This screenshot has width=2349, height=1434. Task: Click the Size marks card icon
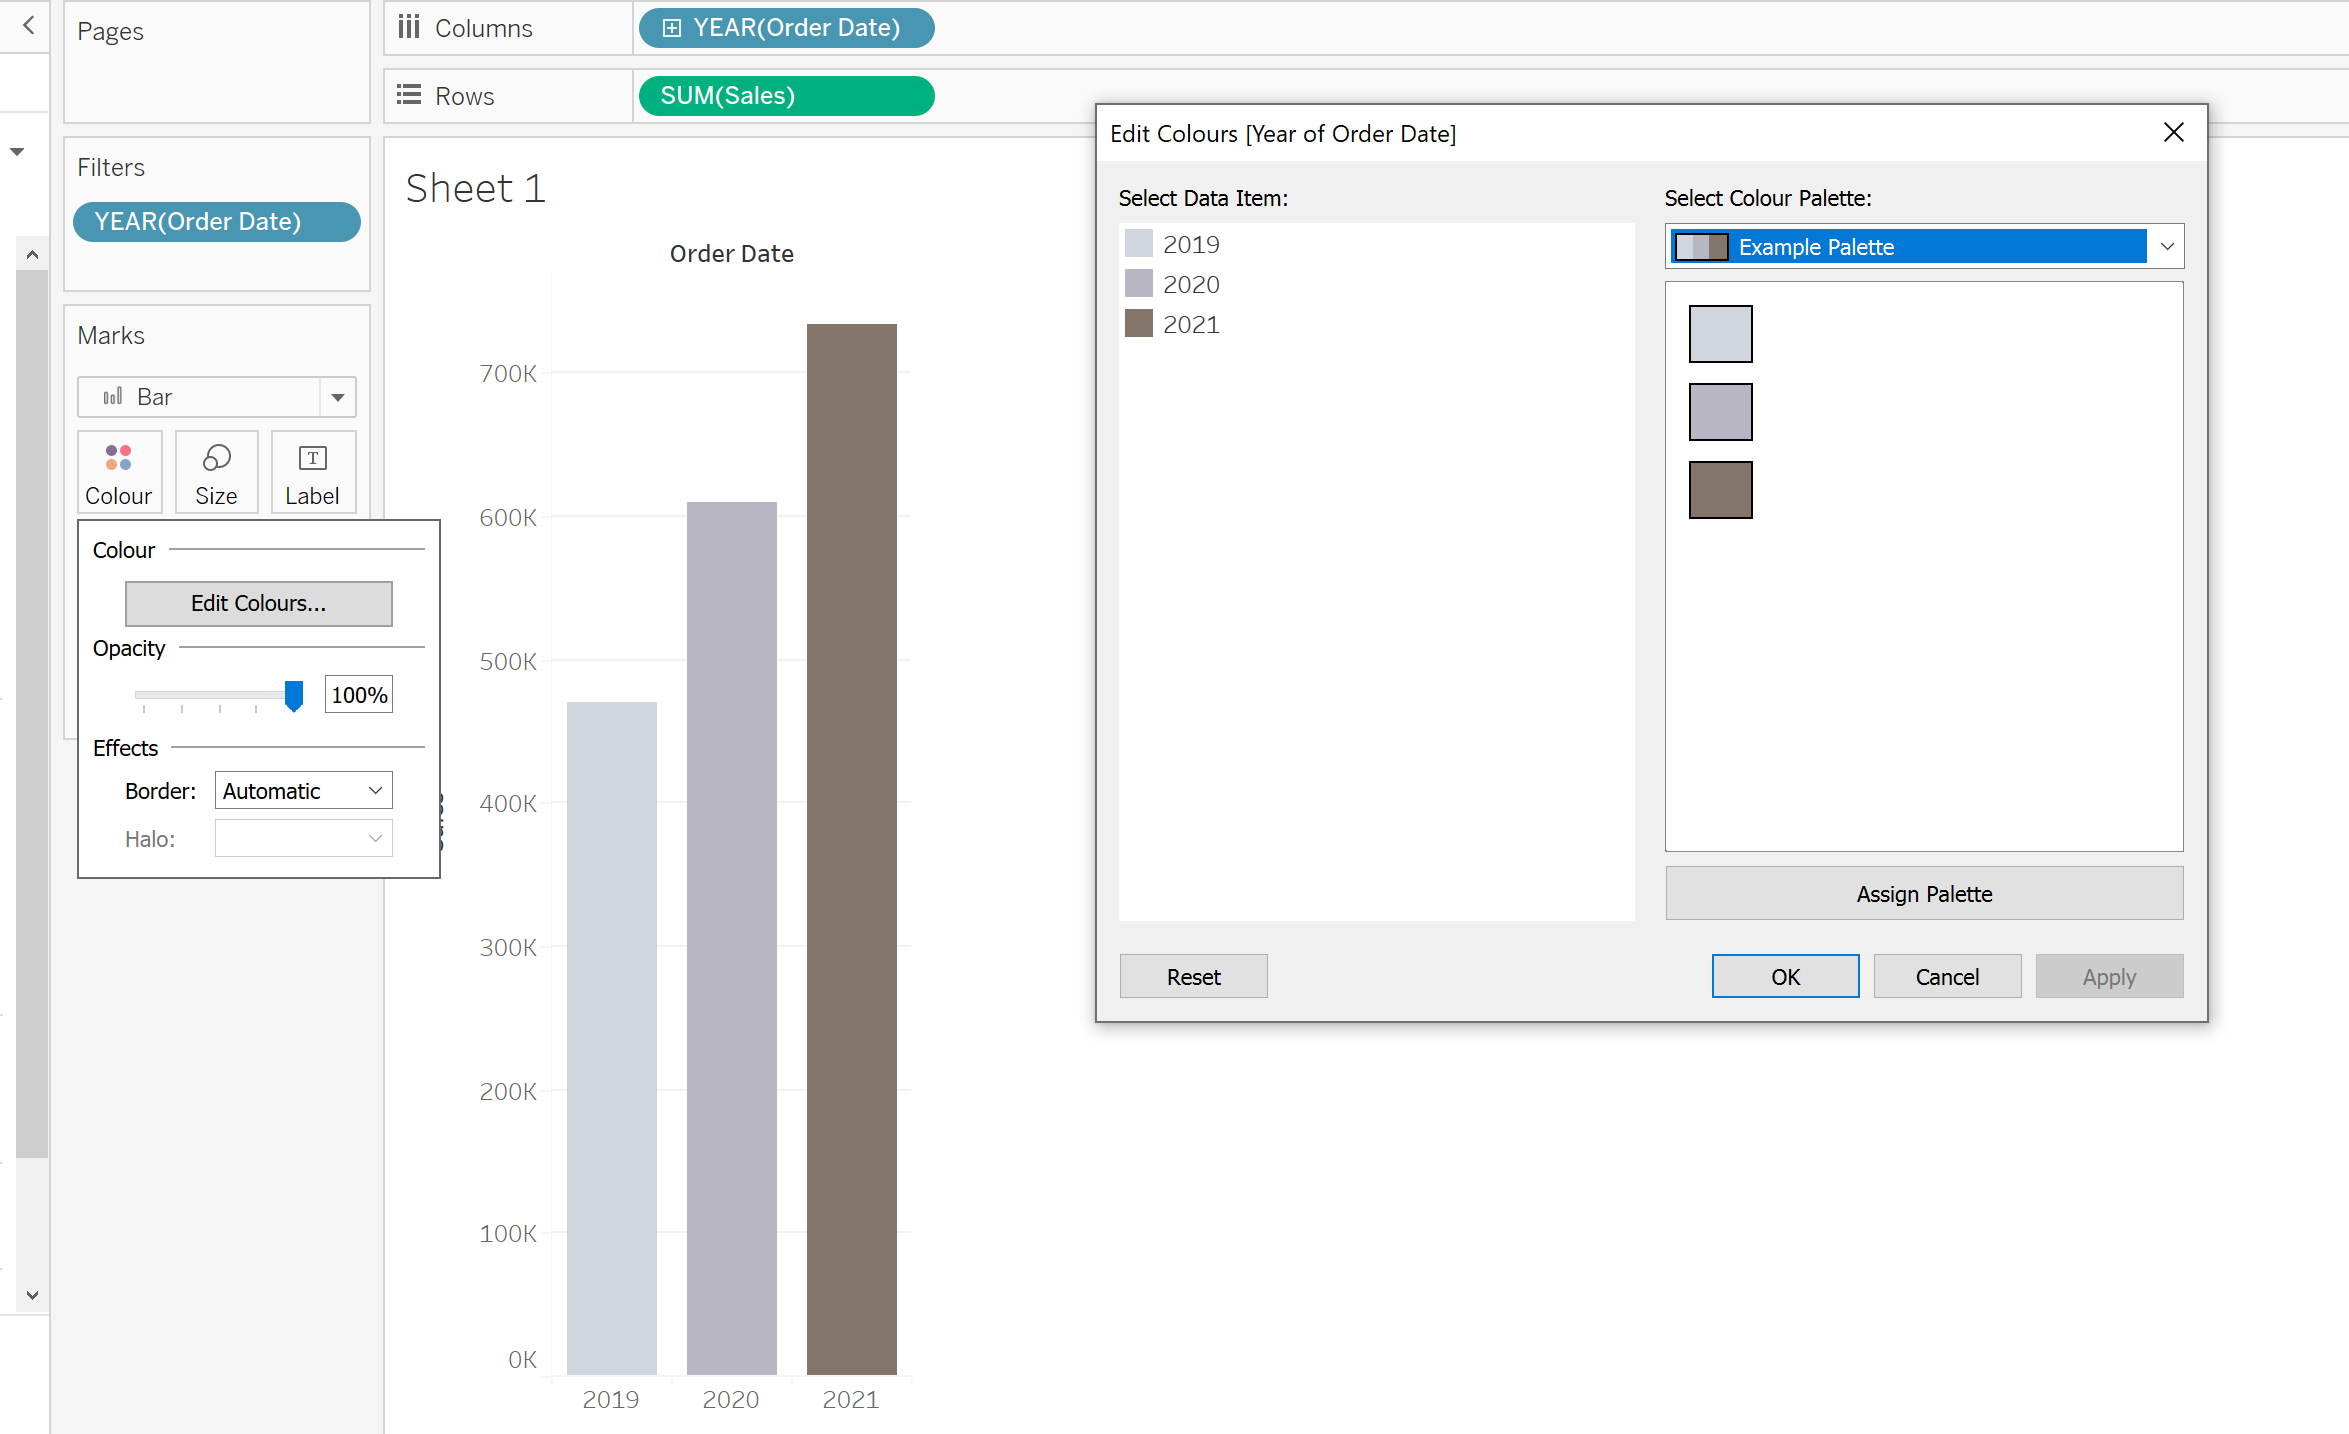(x=216, y=458)
